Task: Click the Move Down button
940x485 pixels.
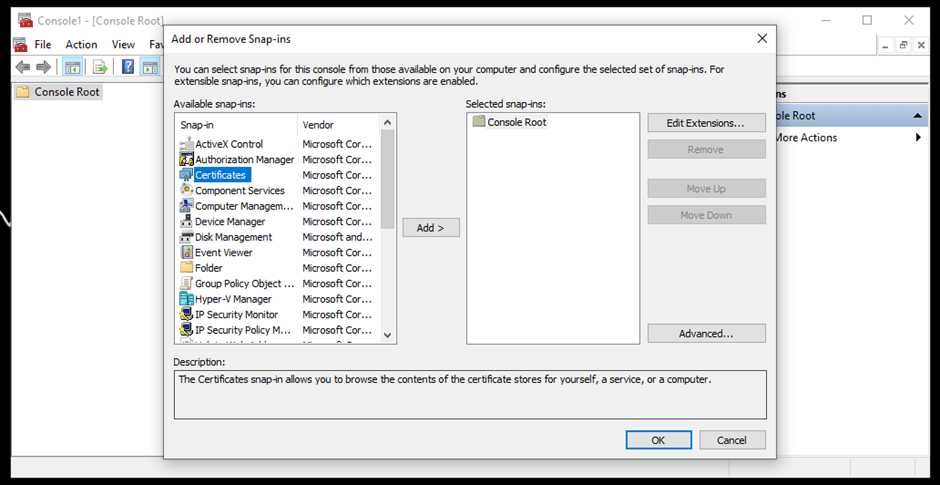Action: pyautogui.click(x=706, y=215)
